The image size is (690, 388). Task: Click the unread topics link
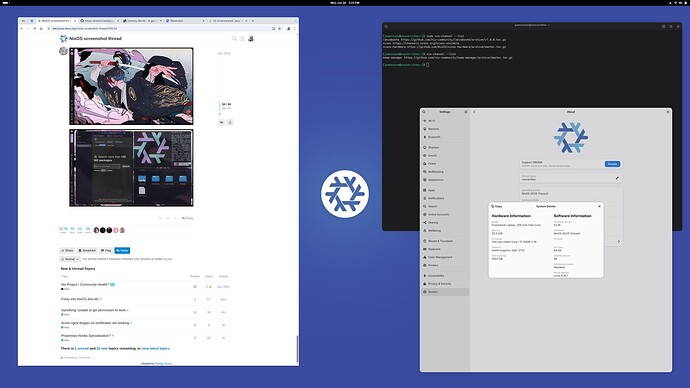pyautogui.click(x=81, y=348)
